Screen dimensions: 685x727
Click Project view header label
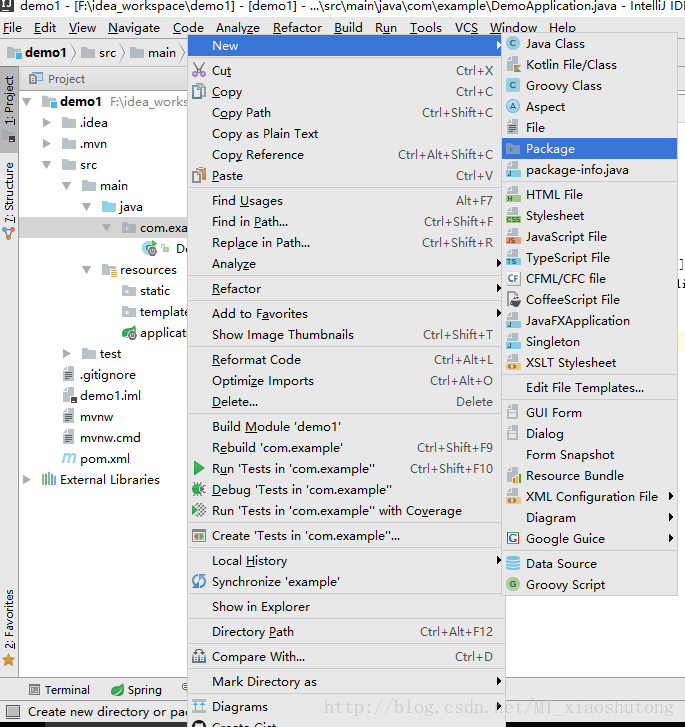tap(66, 79)
